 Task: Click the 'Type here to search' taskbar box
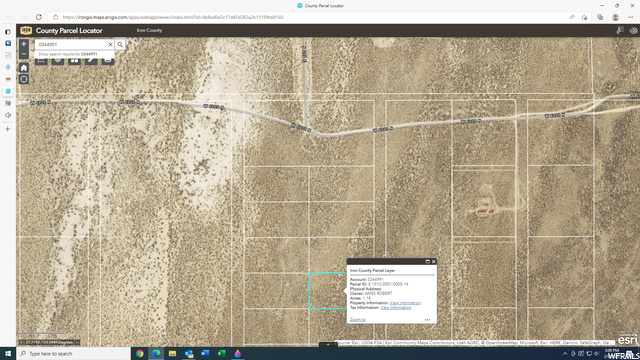click(73, 353)
